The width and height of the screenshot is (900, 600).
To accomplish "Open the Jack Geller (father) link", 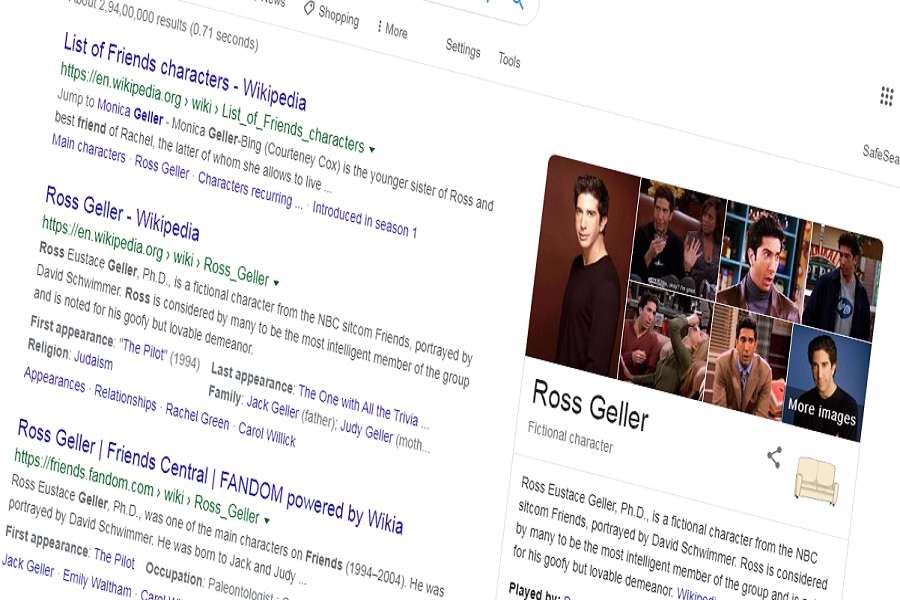I will pos(273,407).
